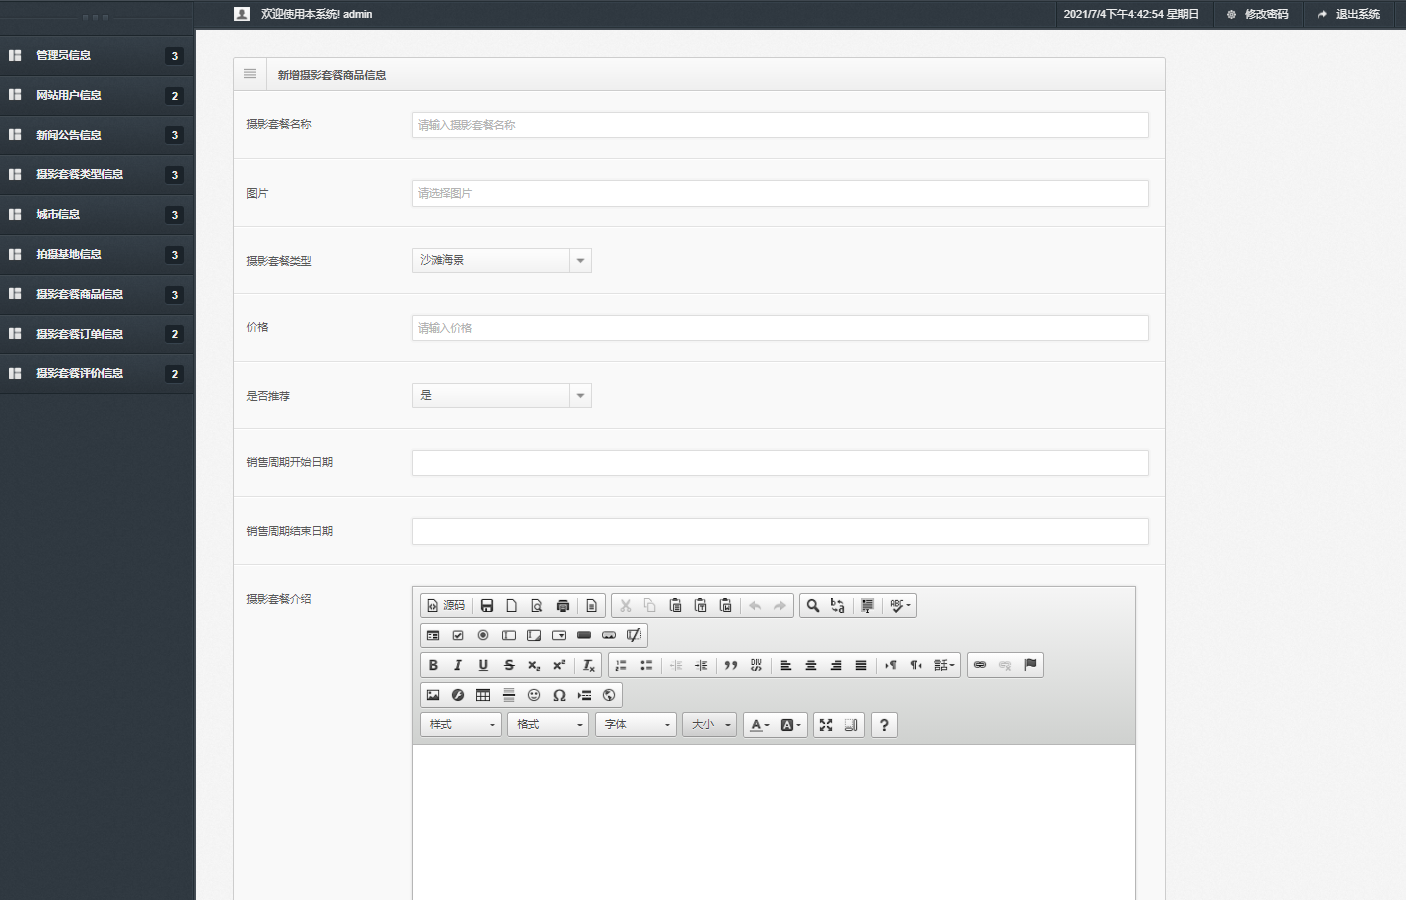
Task: Click the 修改密码 link
Action: 1258,14
